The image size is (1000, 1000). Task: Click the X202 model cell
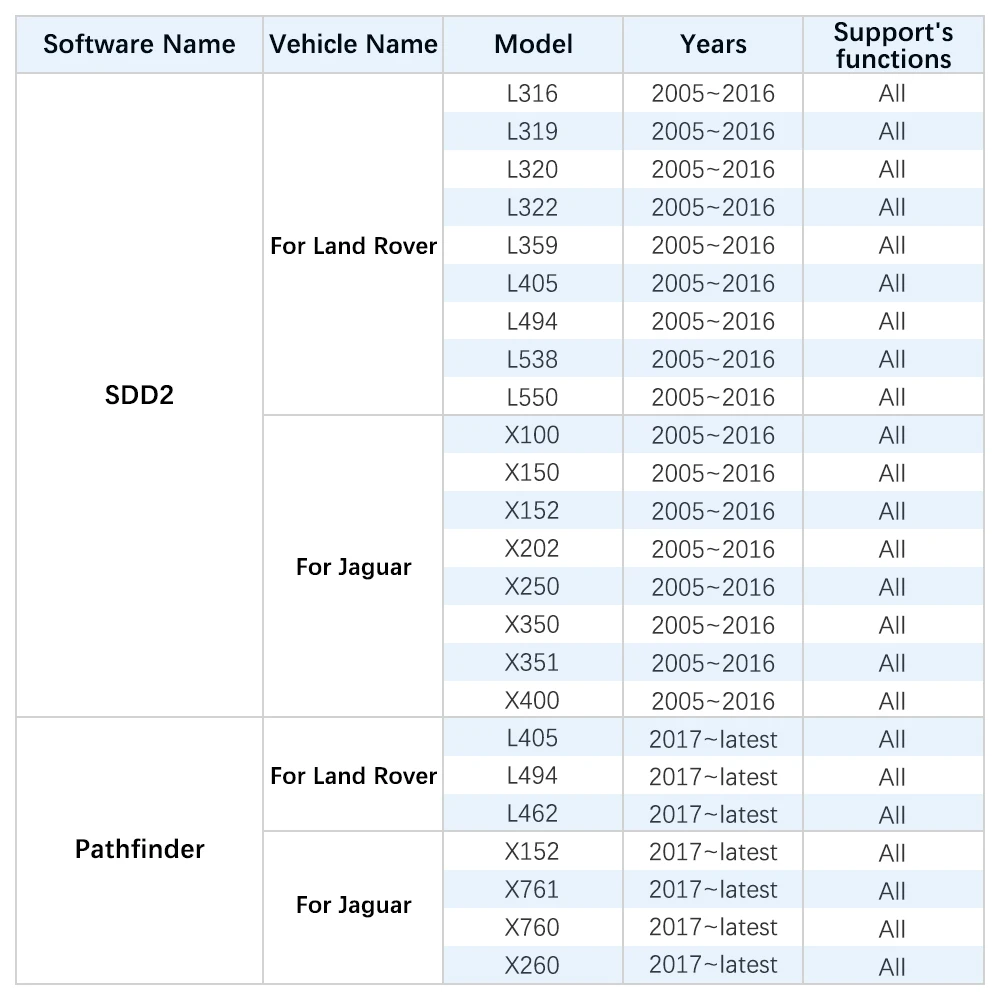click(x=533, y=548)
